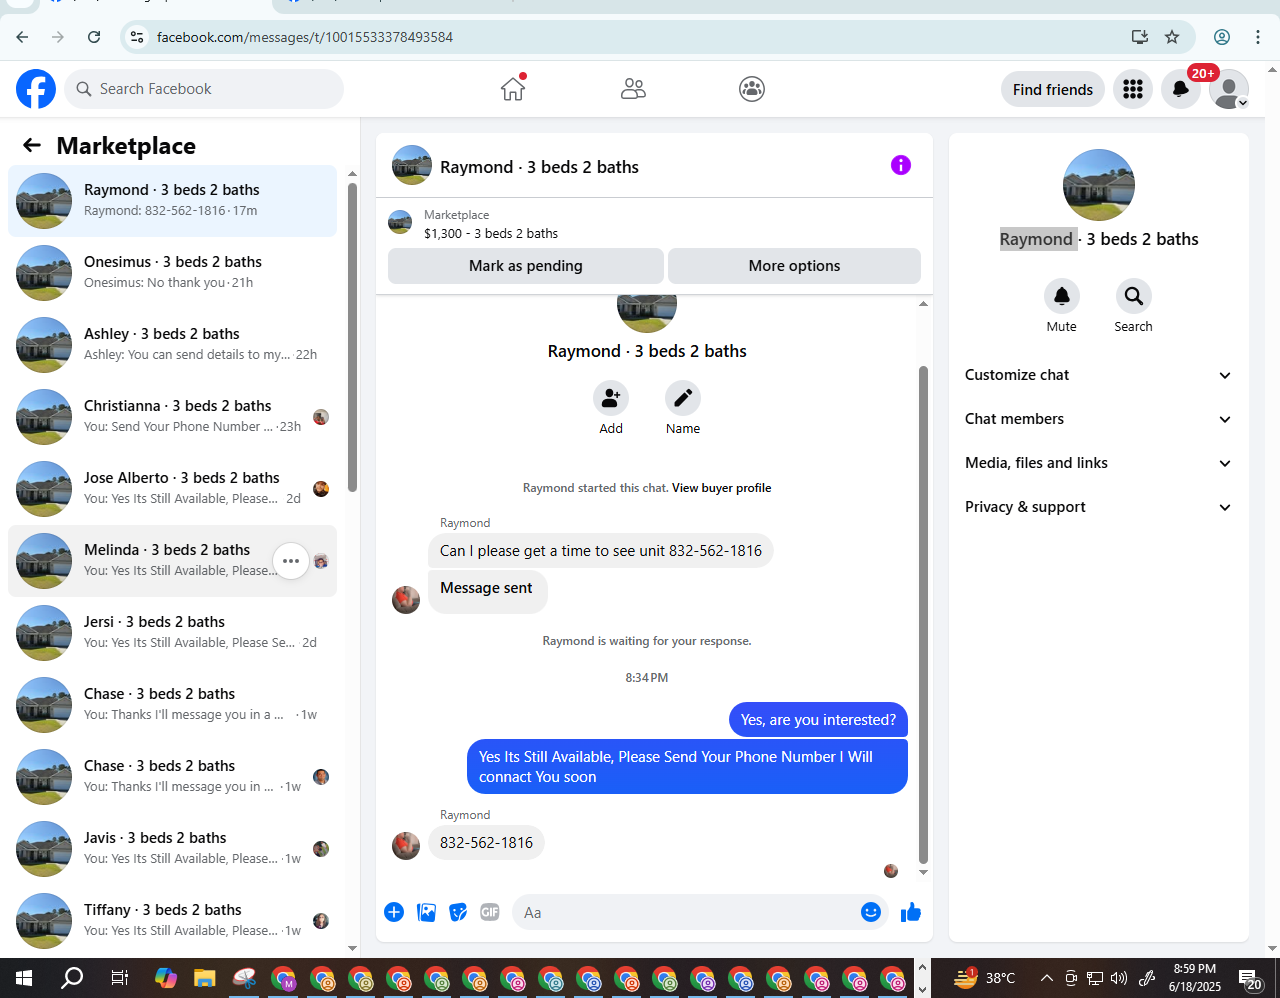Click the Add people icon

611,398
